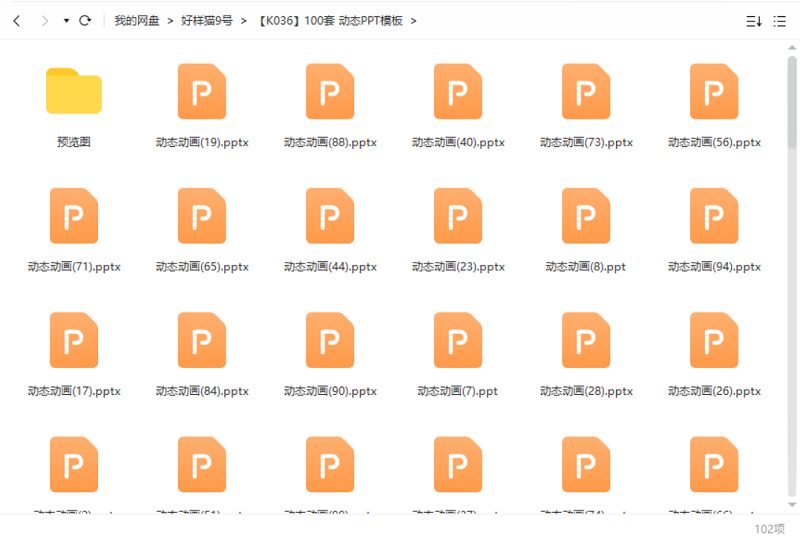Click the back navigation arrow

pos(17,20)
